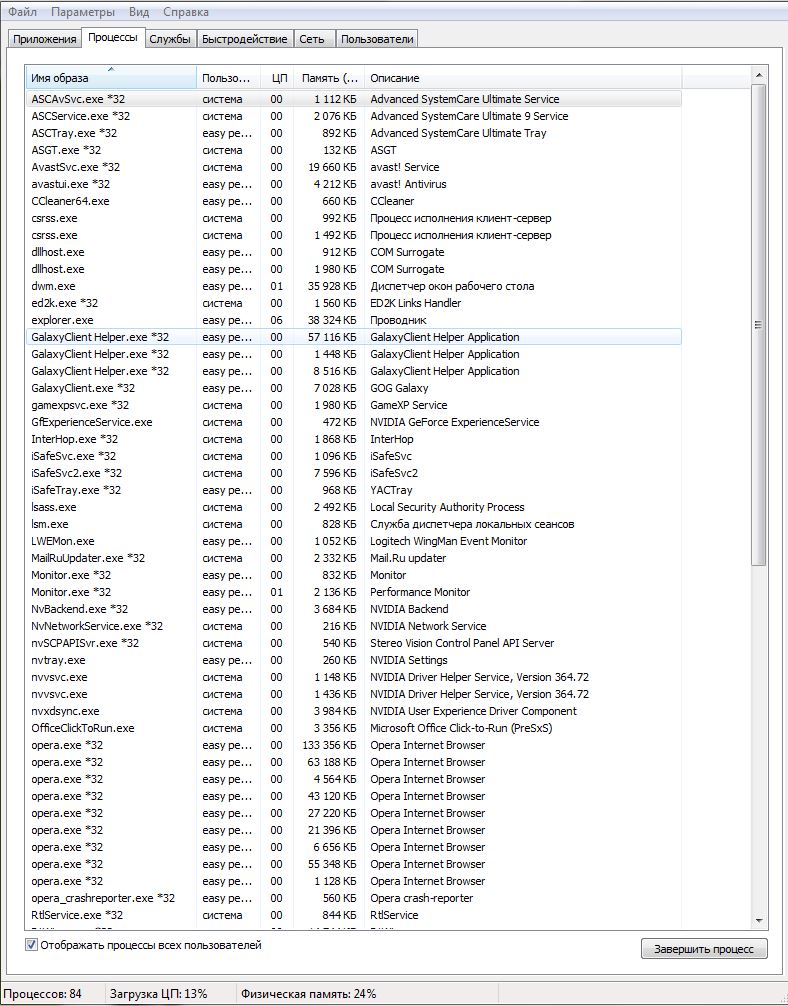Click the scrollbar down arrow
The height and width of the screenshot is (1006, 788).
point(759,921)
